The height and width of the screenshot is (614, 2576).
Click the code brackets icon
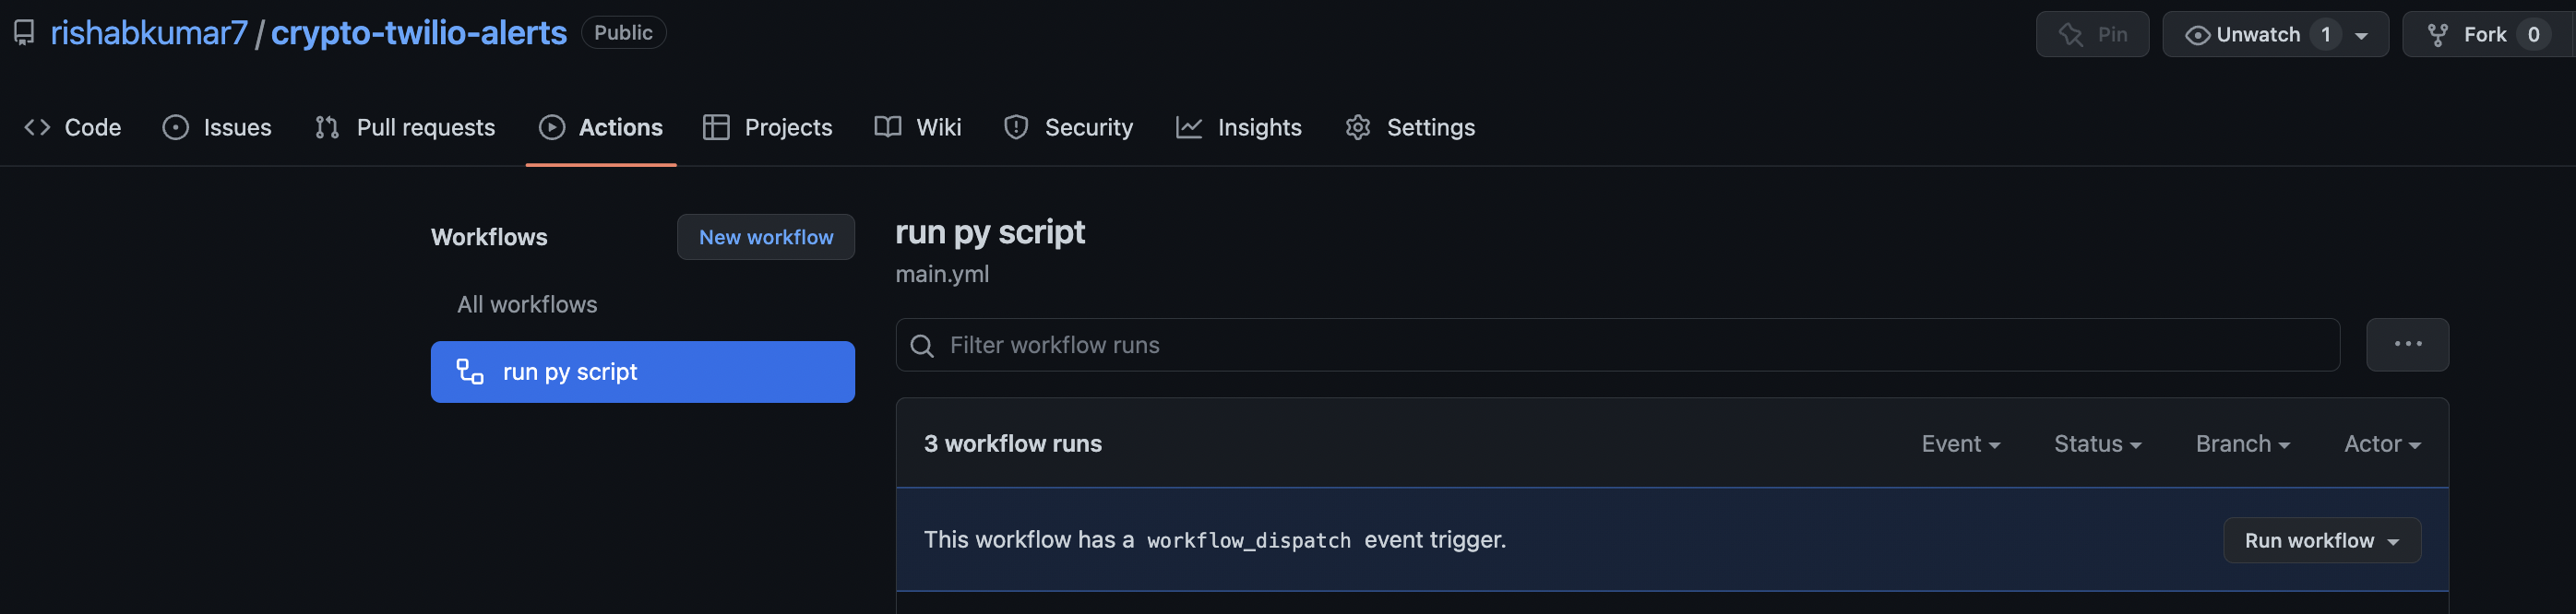[x=37, y=127]
